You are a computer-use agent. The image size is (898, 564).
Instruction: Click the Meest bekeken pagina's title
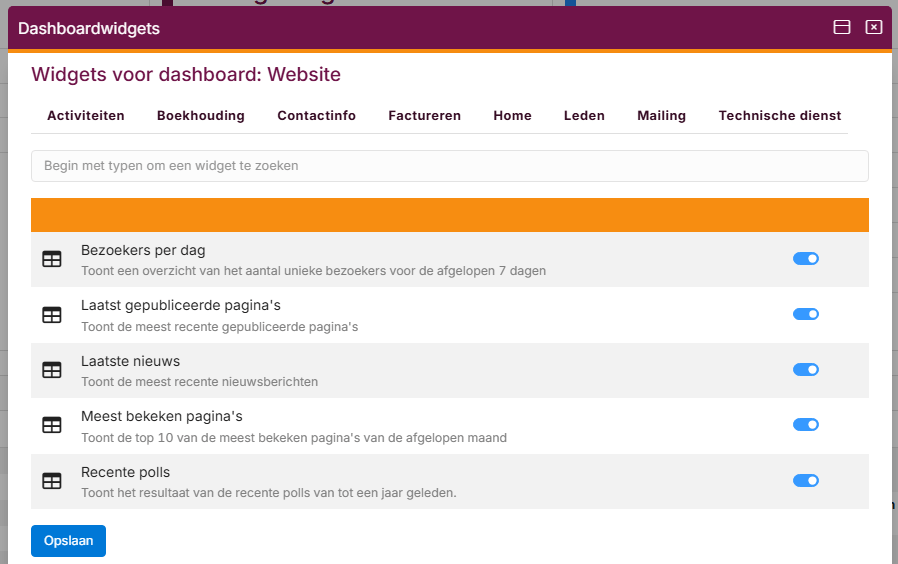point(162,416)
